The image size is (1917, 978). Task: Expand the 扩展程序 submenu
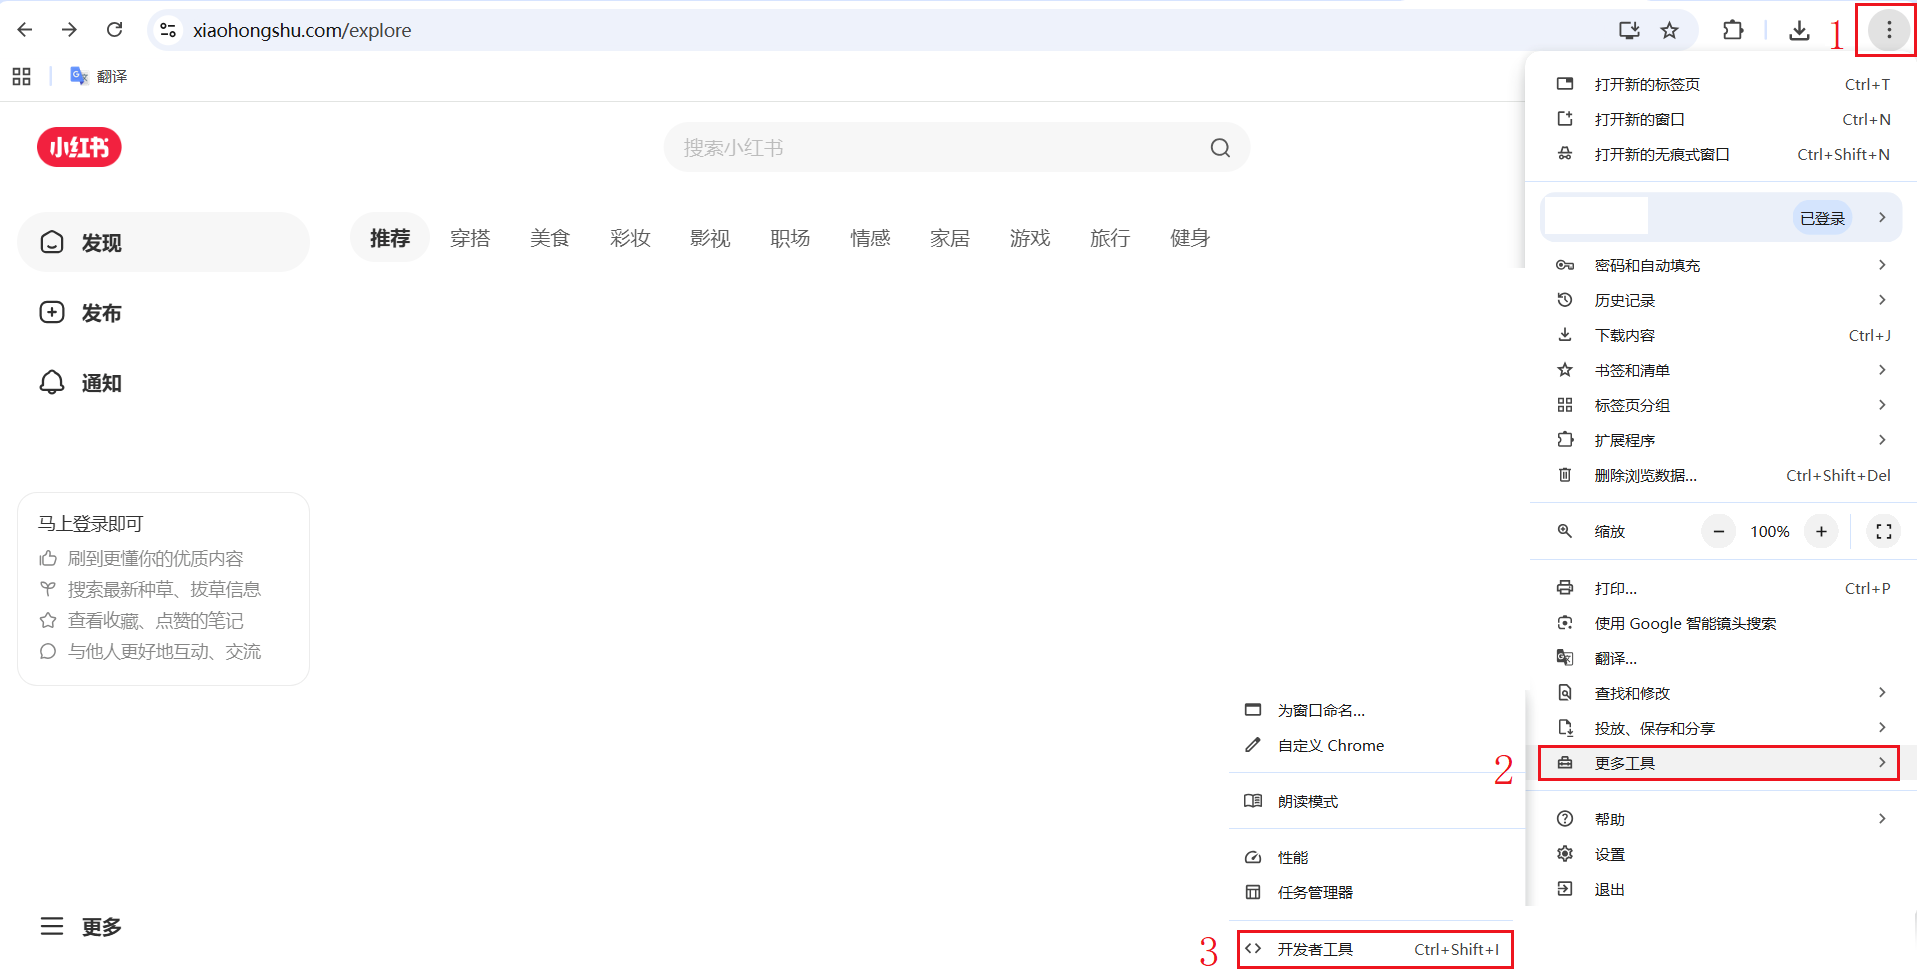point(1721,440)
